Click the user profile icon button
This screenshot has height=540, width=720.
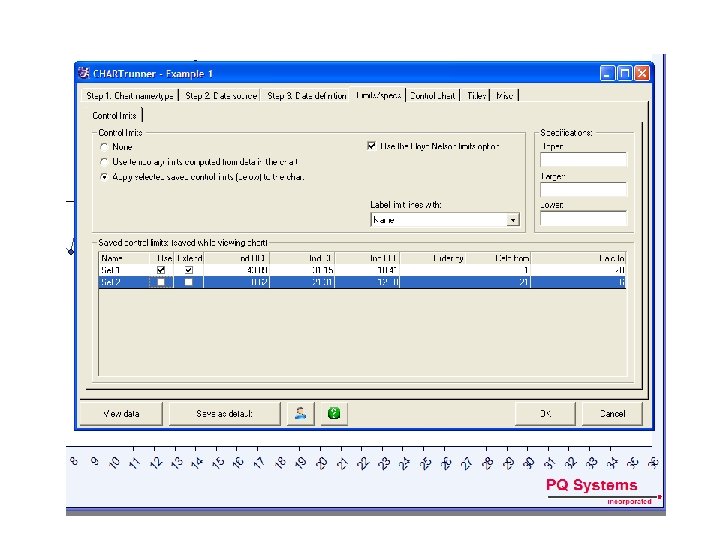(301, 413)
